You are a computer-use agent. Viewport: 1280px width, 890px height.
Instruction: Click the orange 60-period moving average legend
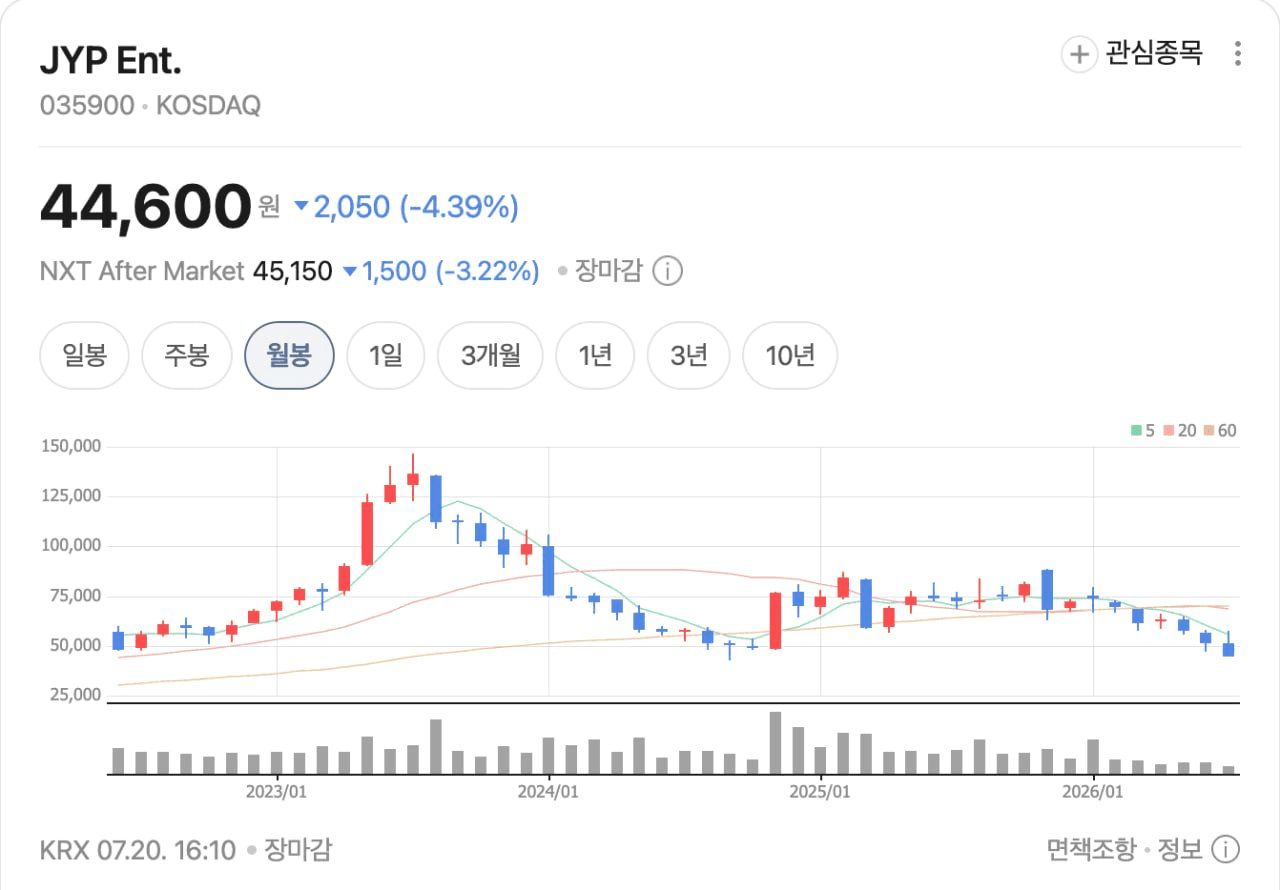click(1220, 431)
